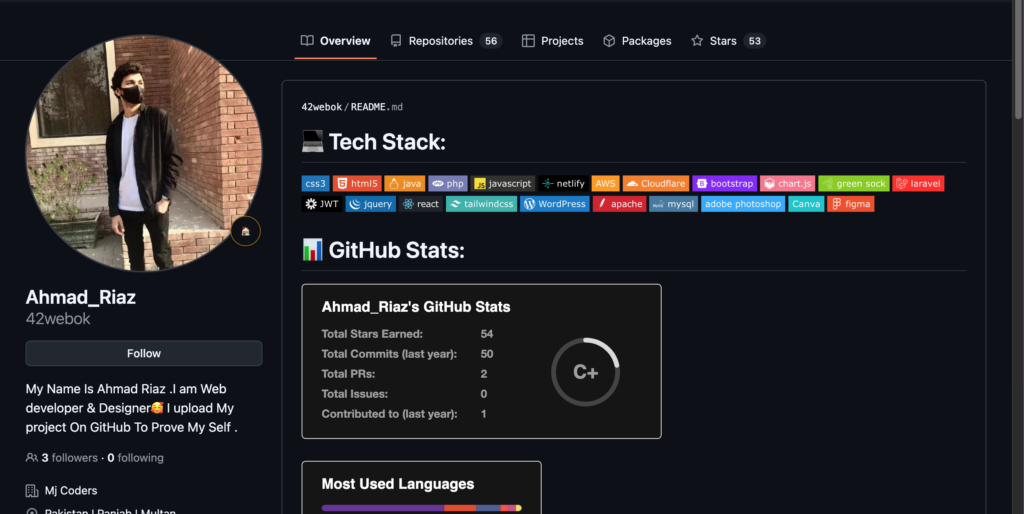Click the building icon beside Mj Coders
Viewport: 1024px width, 514px height.
(31, 490)
